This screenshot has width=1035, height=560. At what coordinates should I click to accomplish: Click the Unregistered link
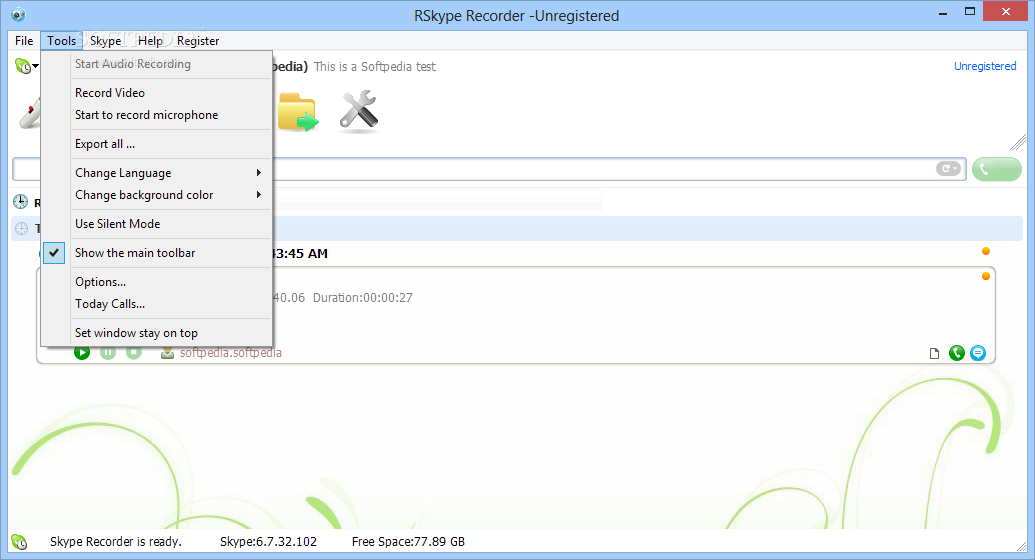click(985, 66)
